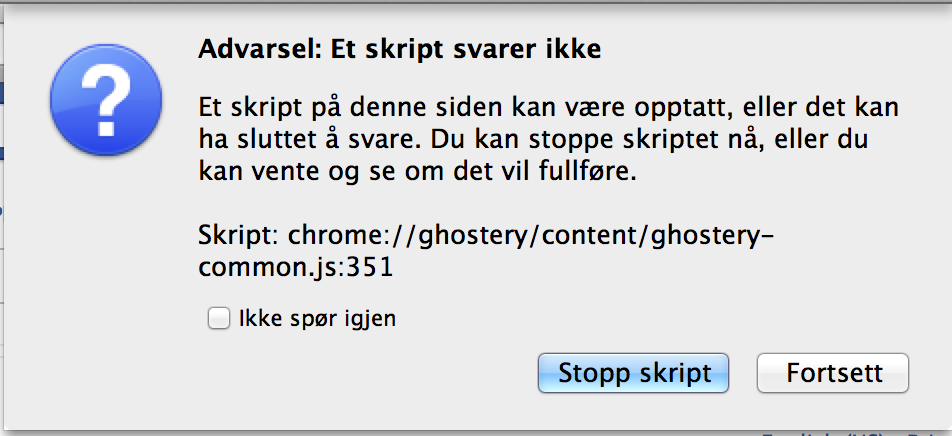Stop the script with "Stopp skript"

(633, 373)
